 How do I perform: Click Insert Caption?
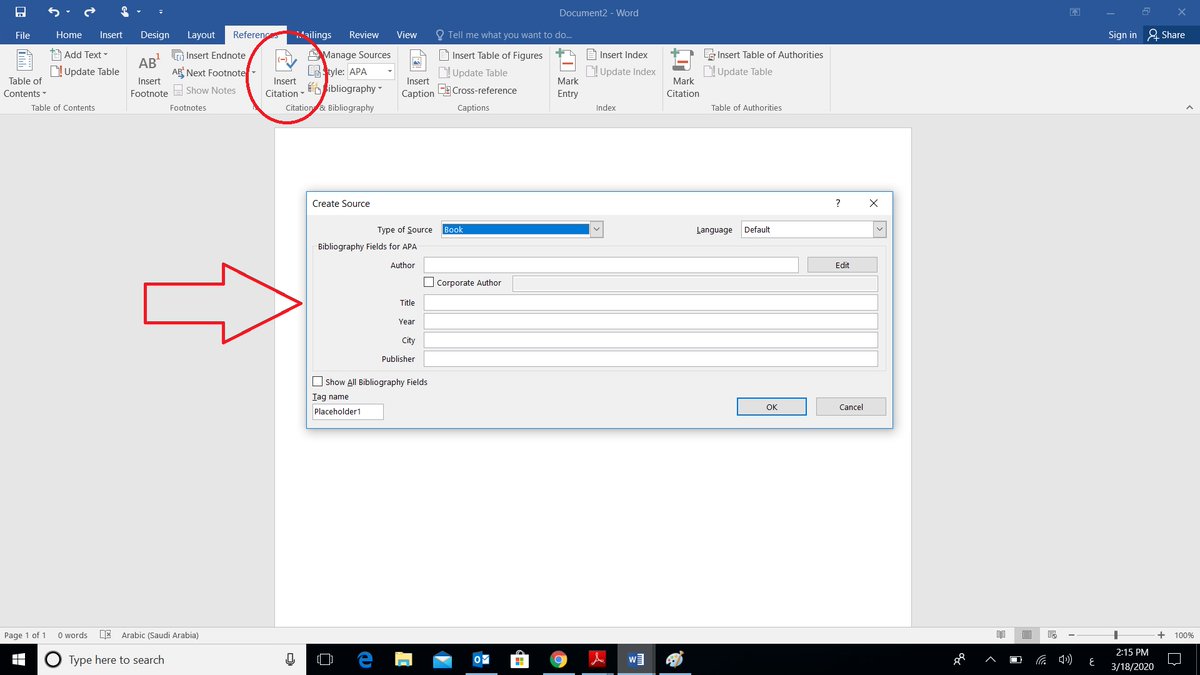coord(418,73)
